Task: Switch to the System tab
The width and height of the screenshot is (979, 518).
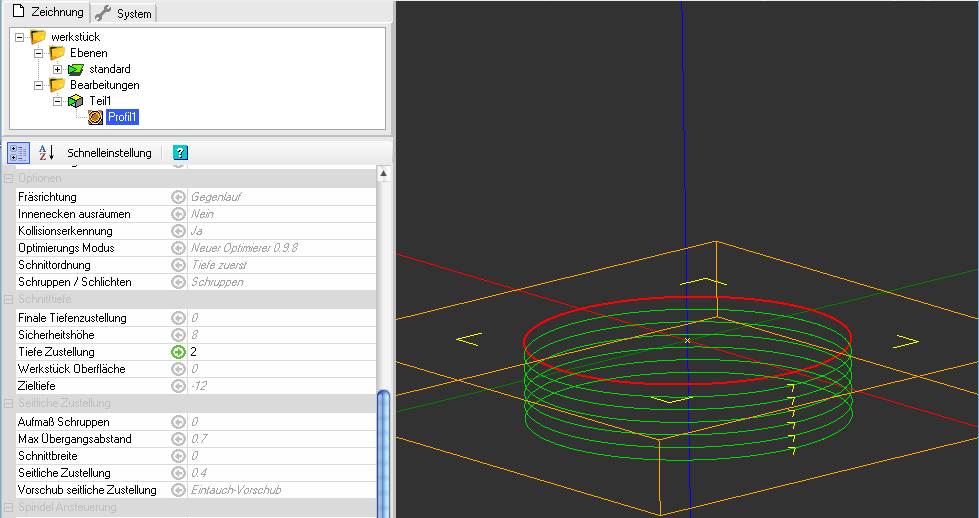Action: tap(124, 13)
